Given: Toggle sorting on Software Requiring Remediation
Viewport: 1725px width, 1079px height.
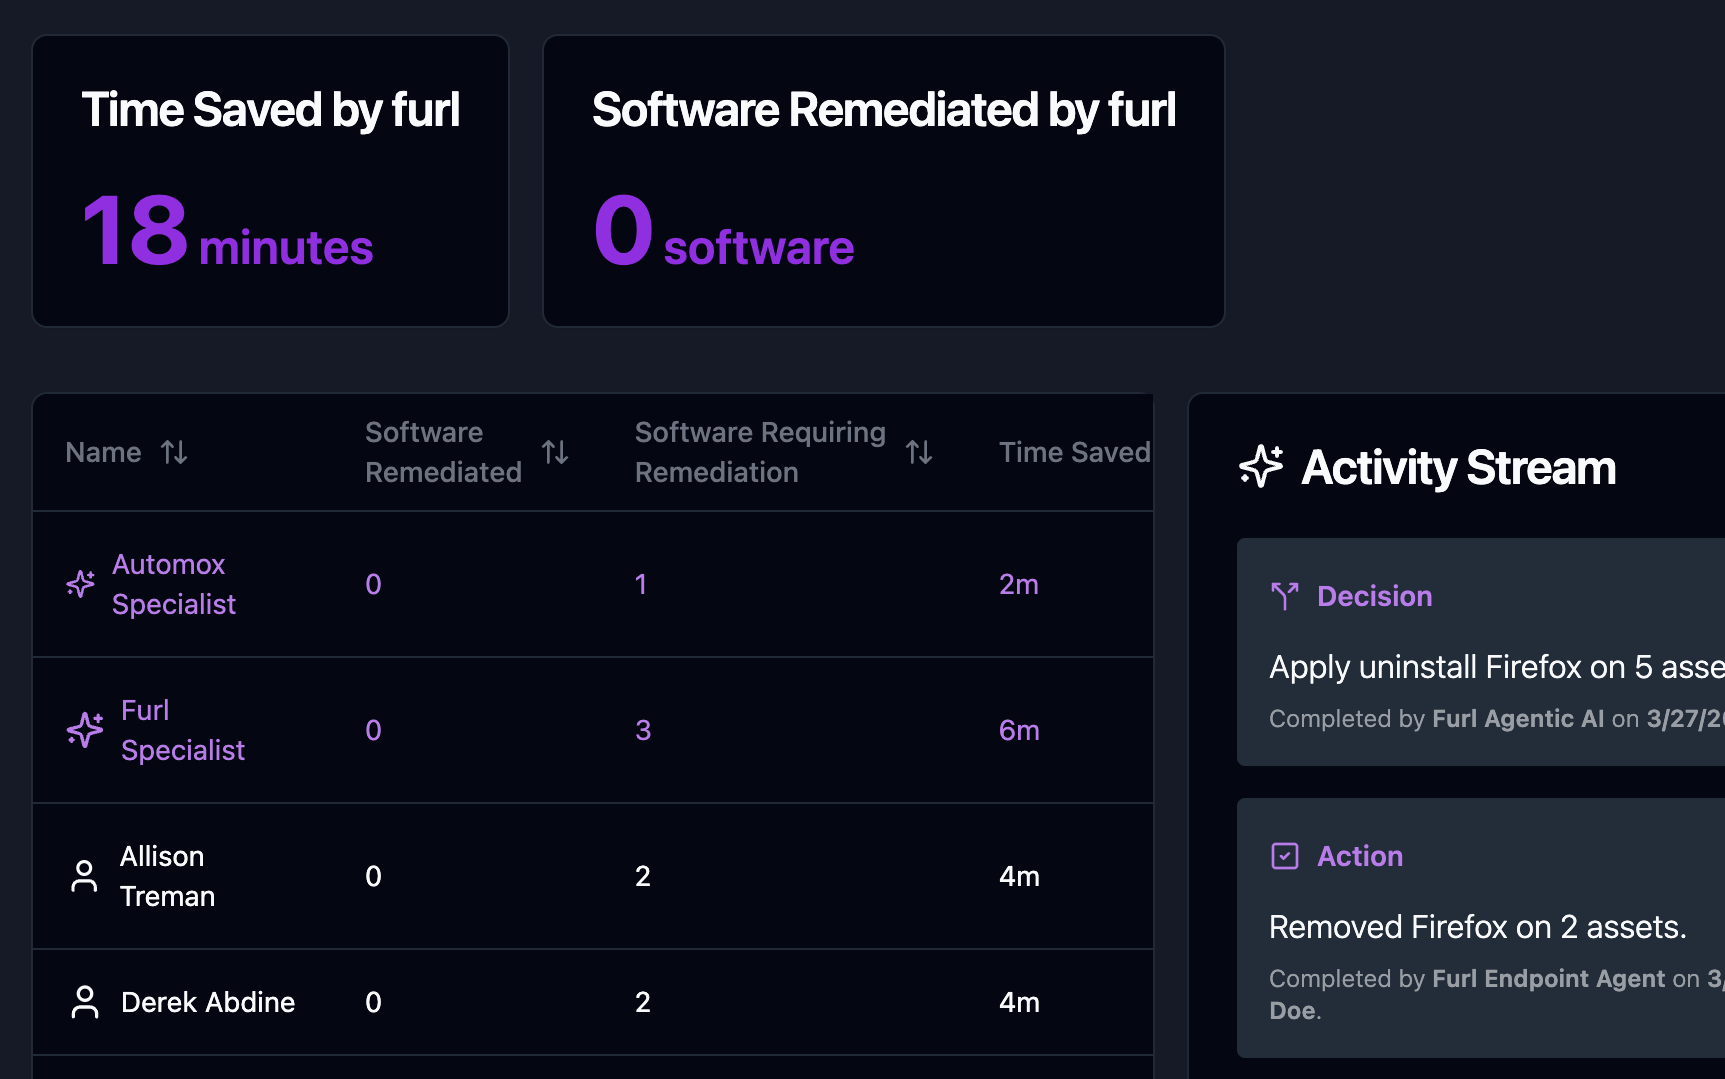Looking at the screenshot, I should (920, 452).
